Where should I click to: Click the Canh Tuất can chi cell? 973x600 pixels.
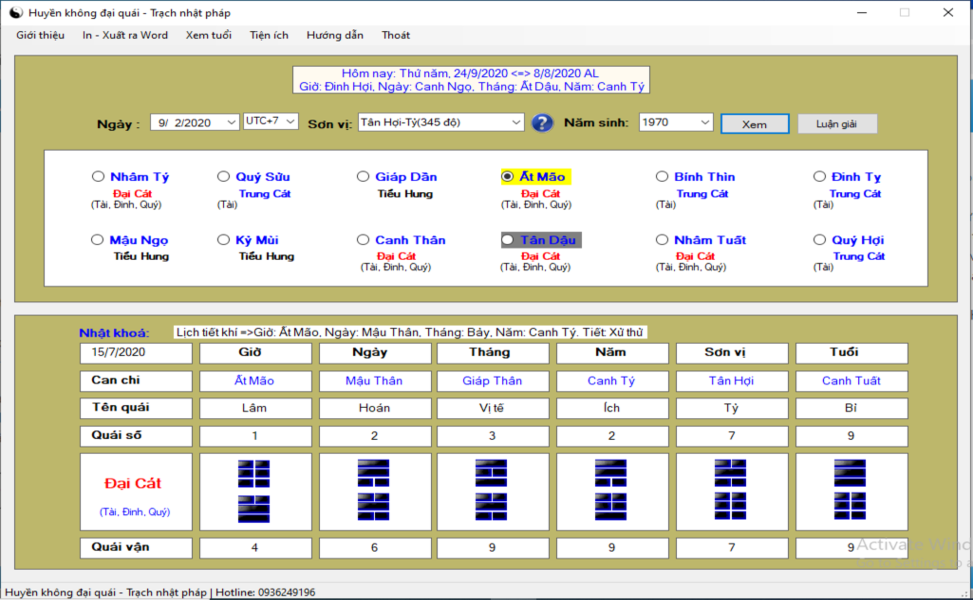851,381
